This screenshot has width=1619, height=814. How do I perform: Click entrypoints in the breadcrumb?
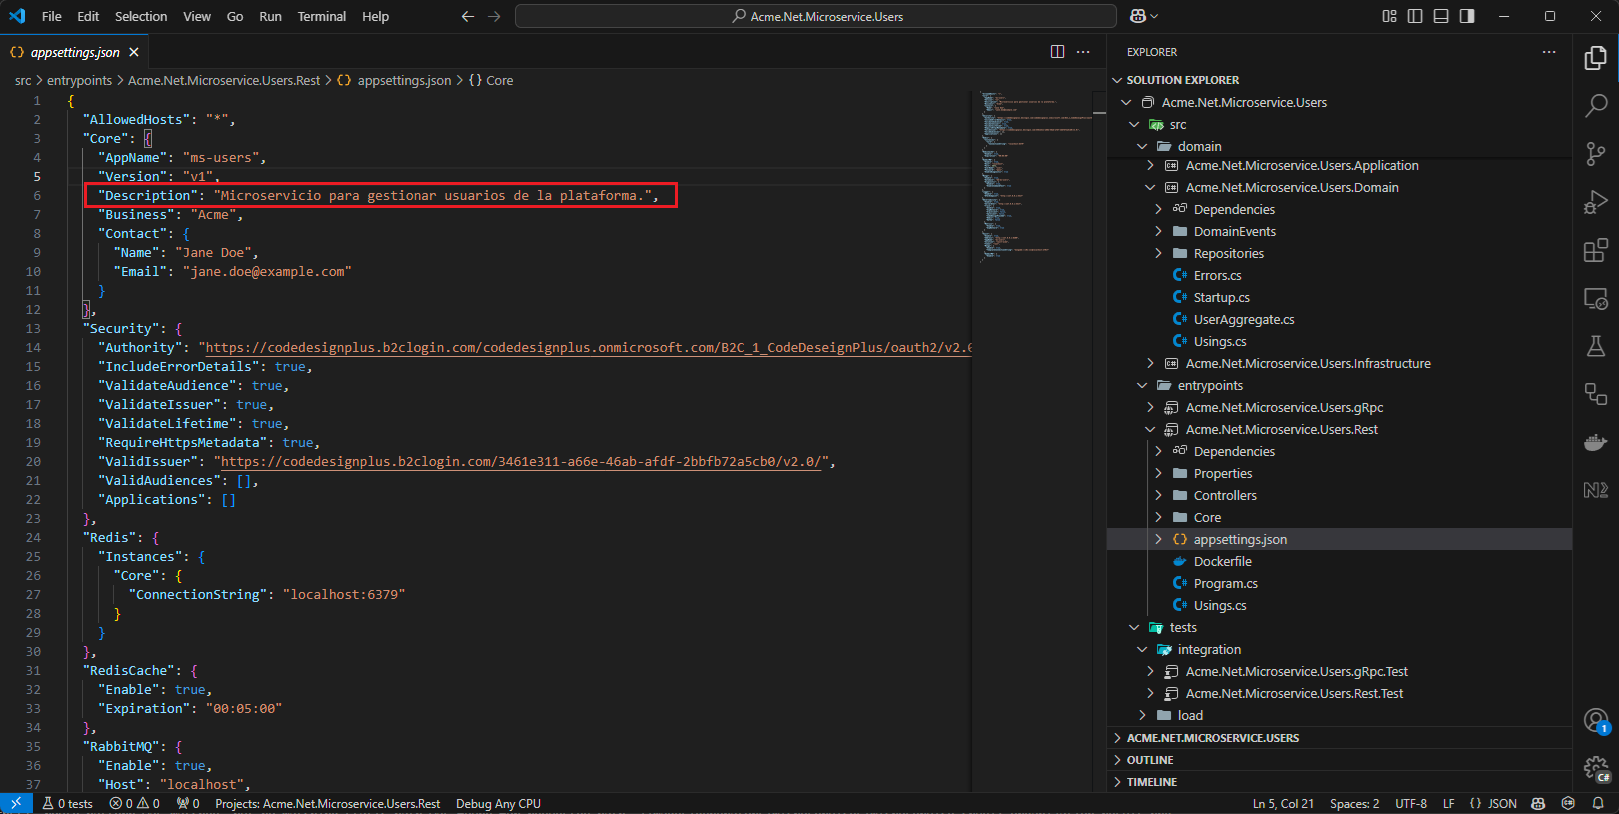coord(79,81)
